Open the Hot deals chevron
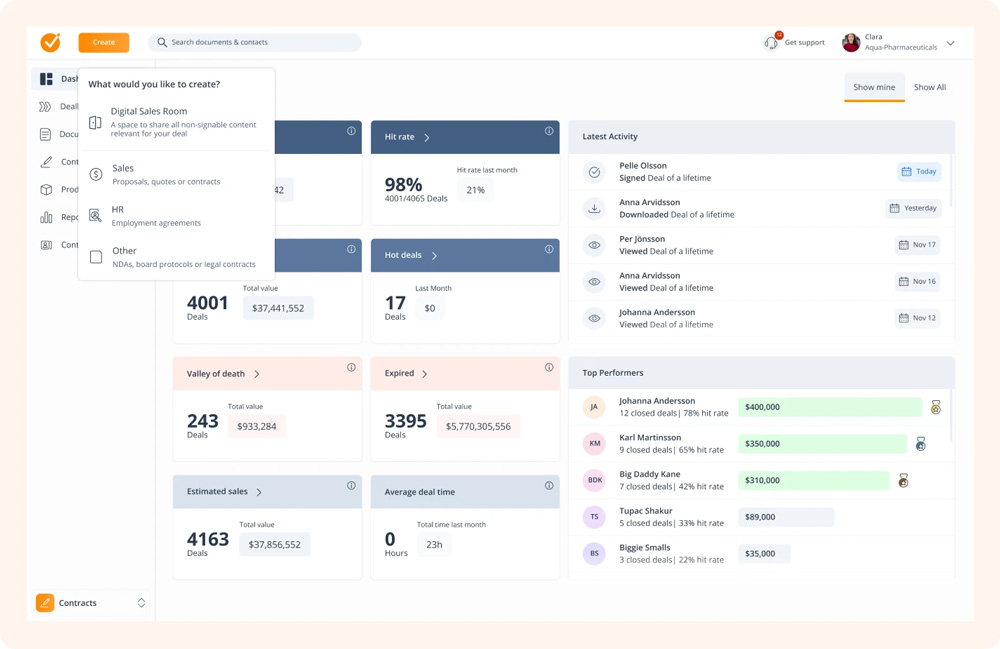The width and height of the screenshot is (1000, 649). [x=434, y=256]
